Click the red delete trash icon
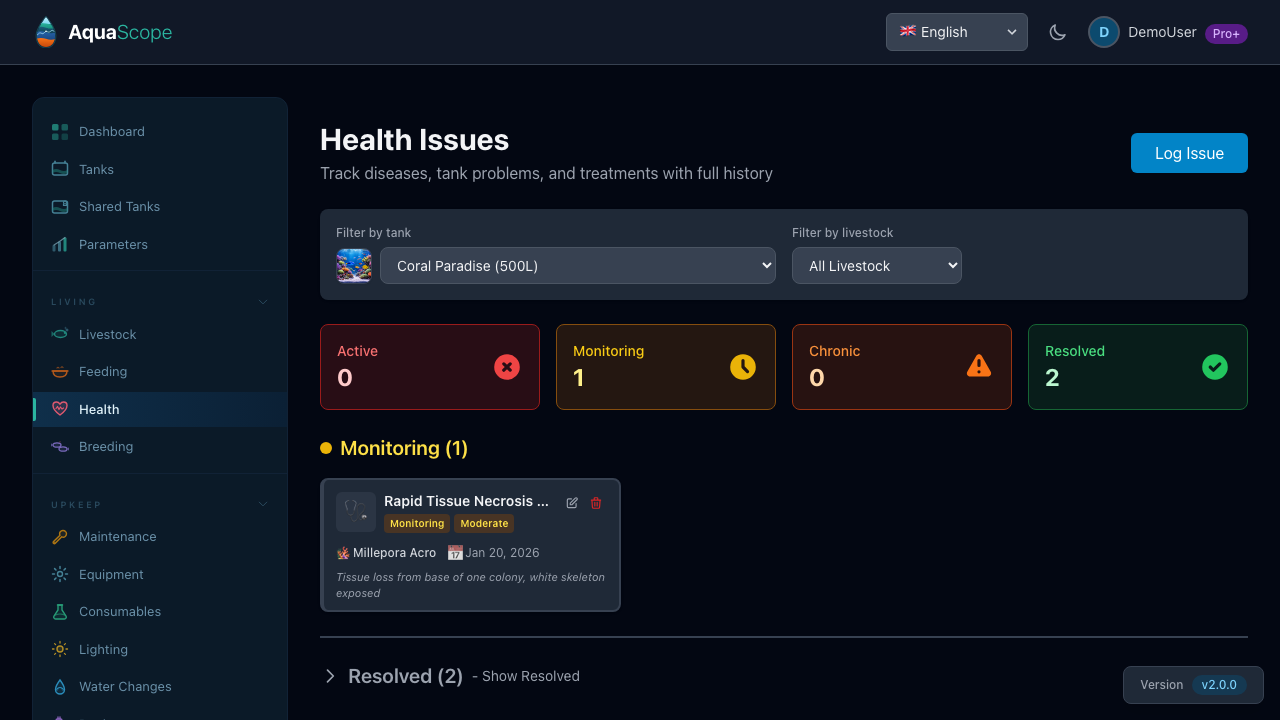The image size is (1280, 720). 596,503
